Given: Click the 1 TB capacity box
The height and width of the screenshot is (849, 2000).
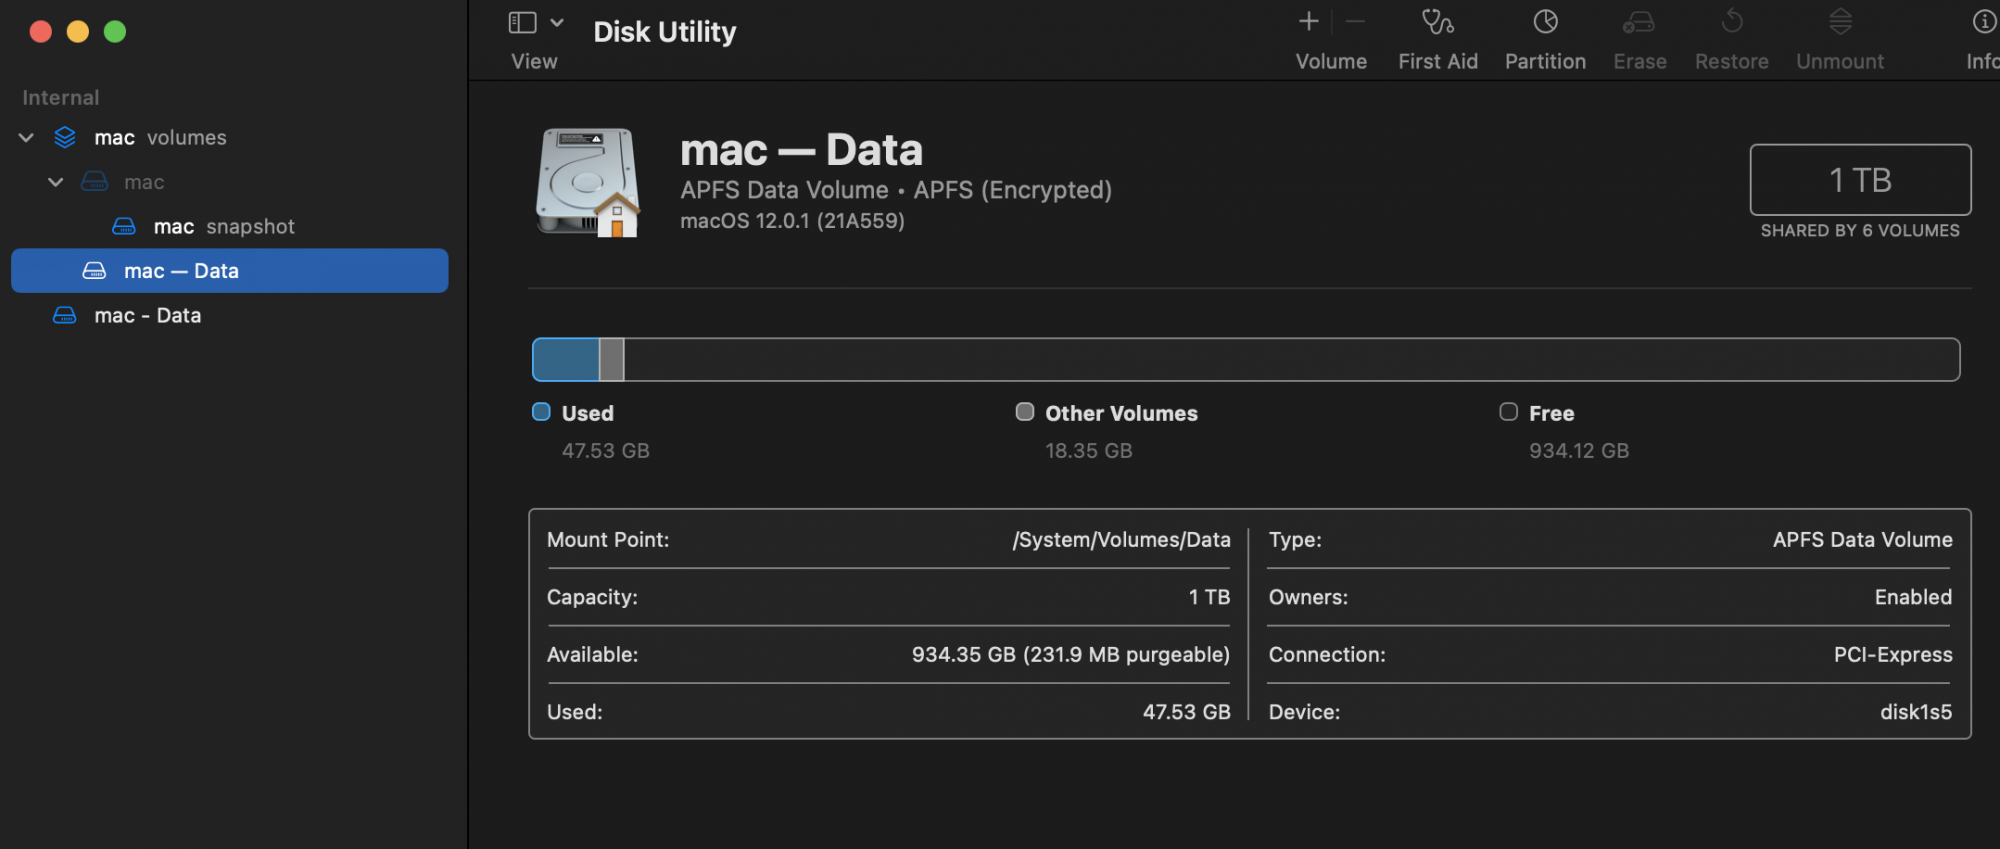Looking at the screenshot, I should (1860, 180).
